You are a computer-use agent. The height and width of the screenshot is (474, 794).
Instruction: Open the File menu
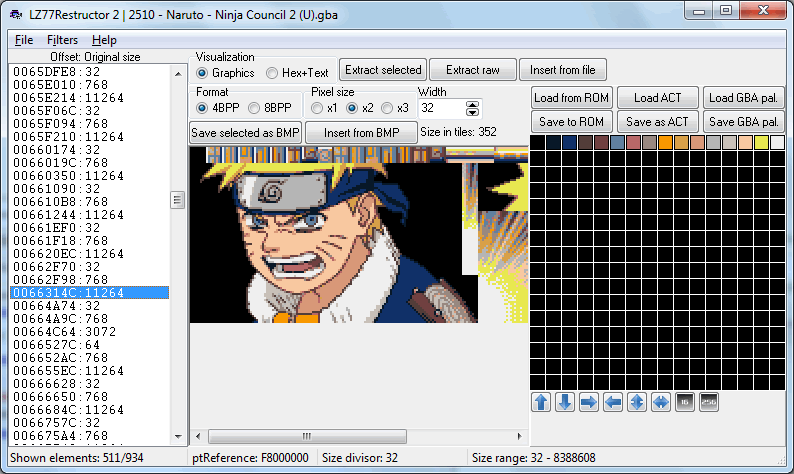(24, 40)
